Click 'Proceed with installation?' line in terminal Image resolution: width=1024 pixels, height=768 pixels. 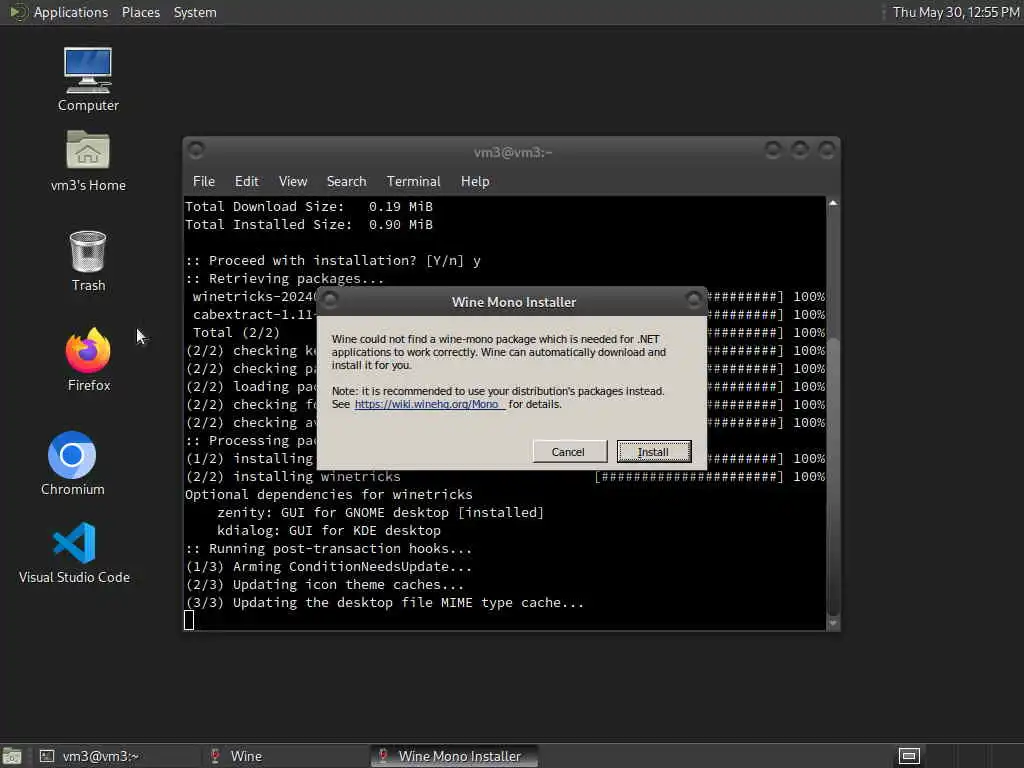(333, 261)
